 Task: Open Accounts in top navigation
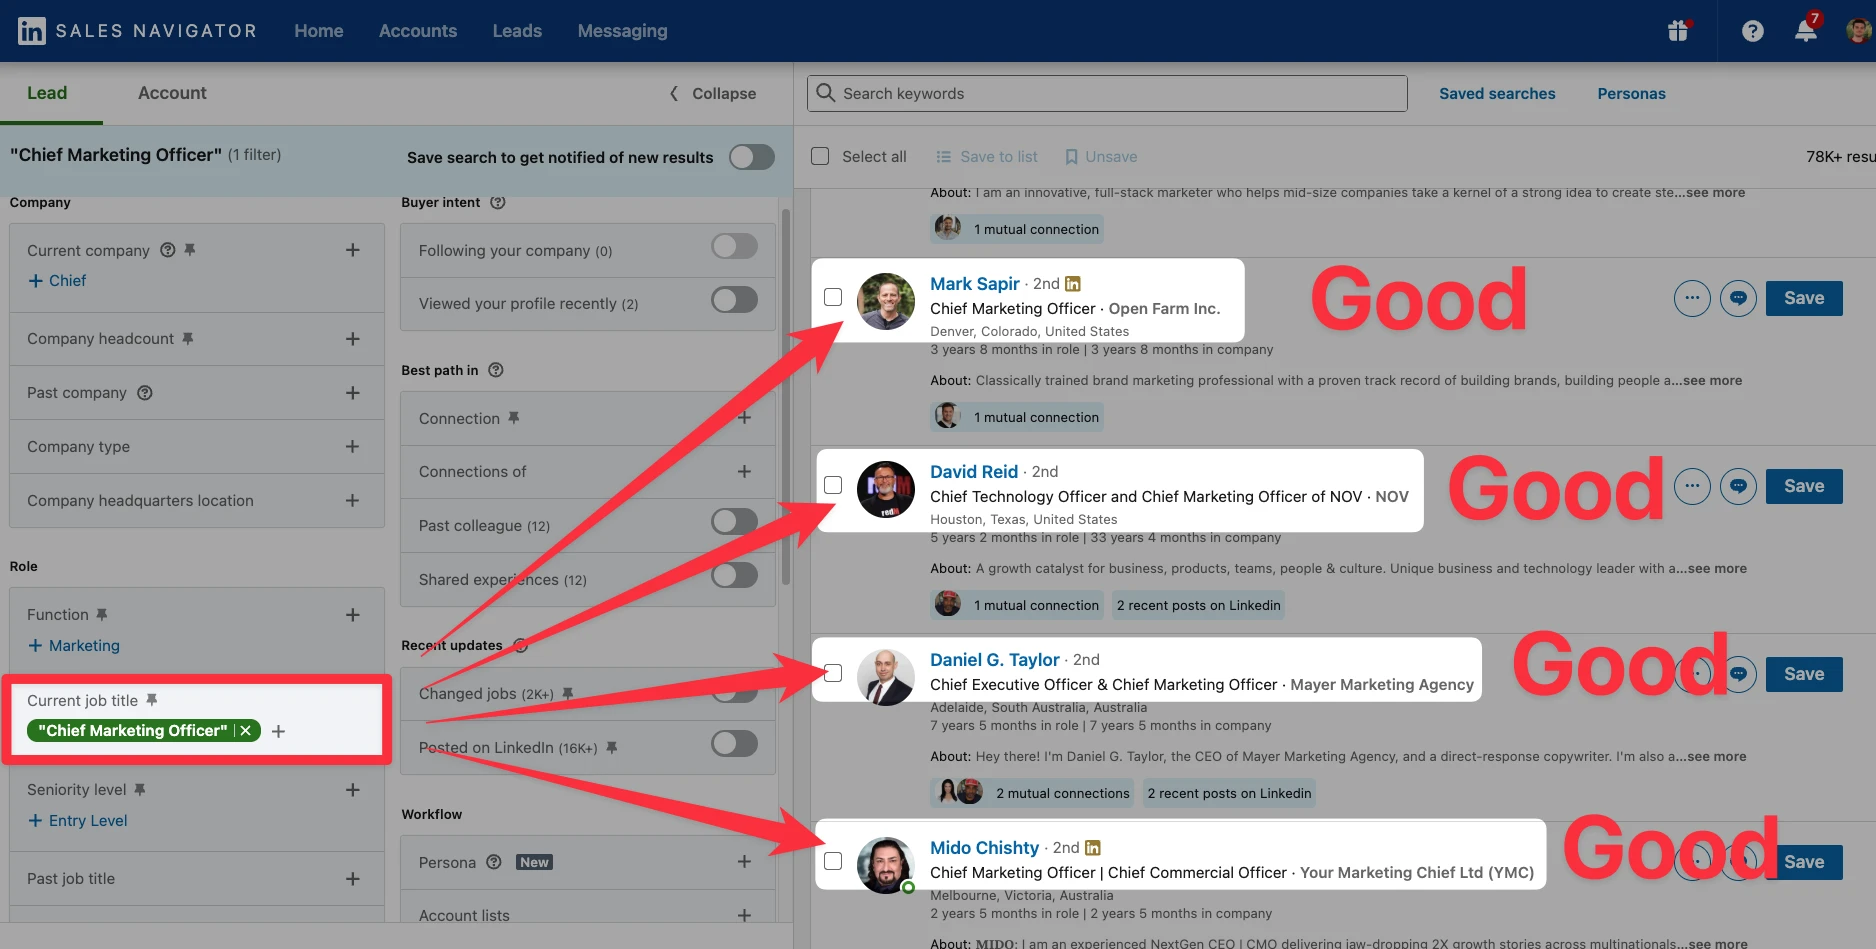coord(418,31)
